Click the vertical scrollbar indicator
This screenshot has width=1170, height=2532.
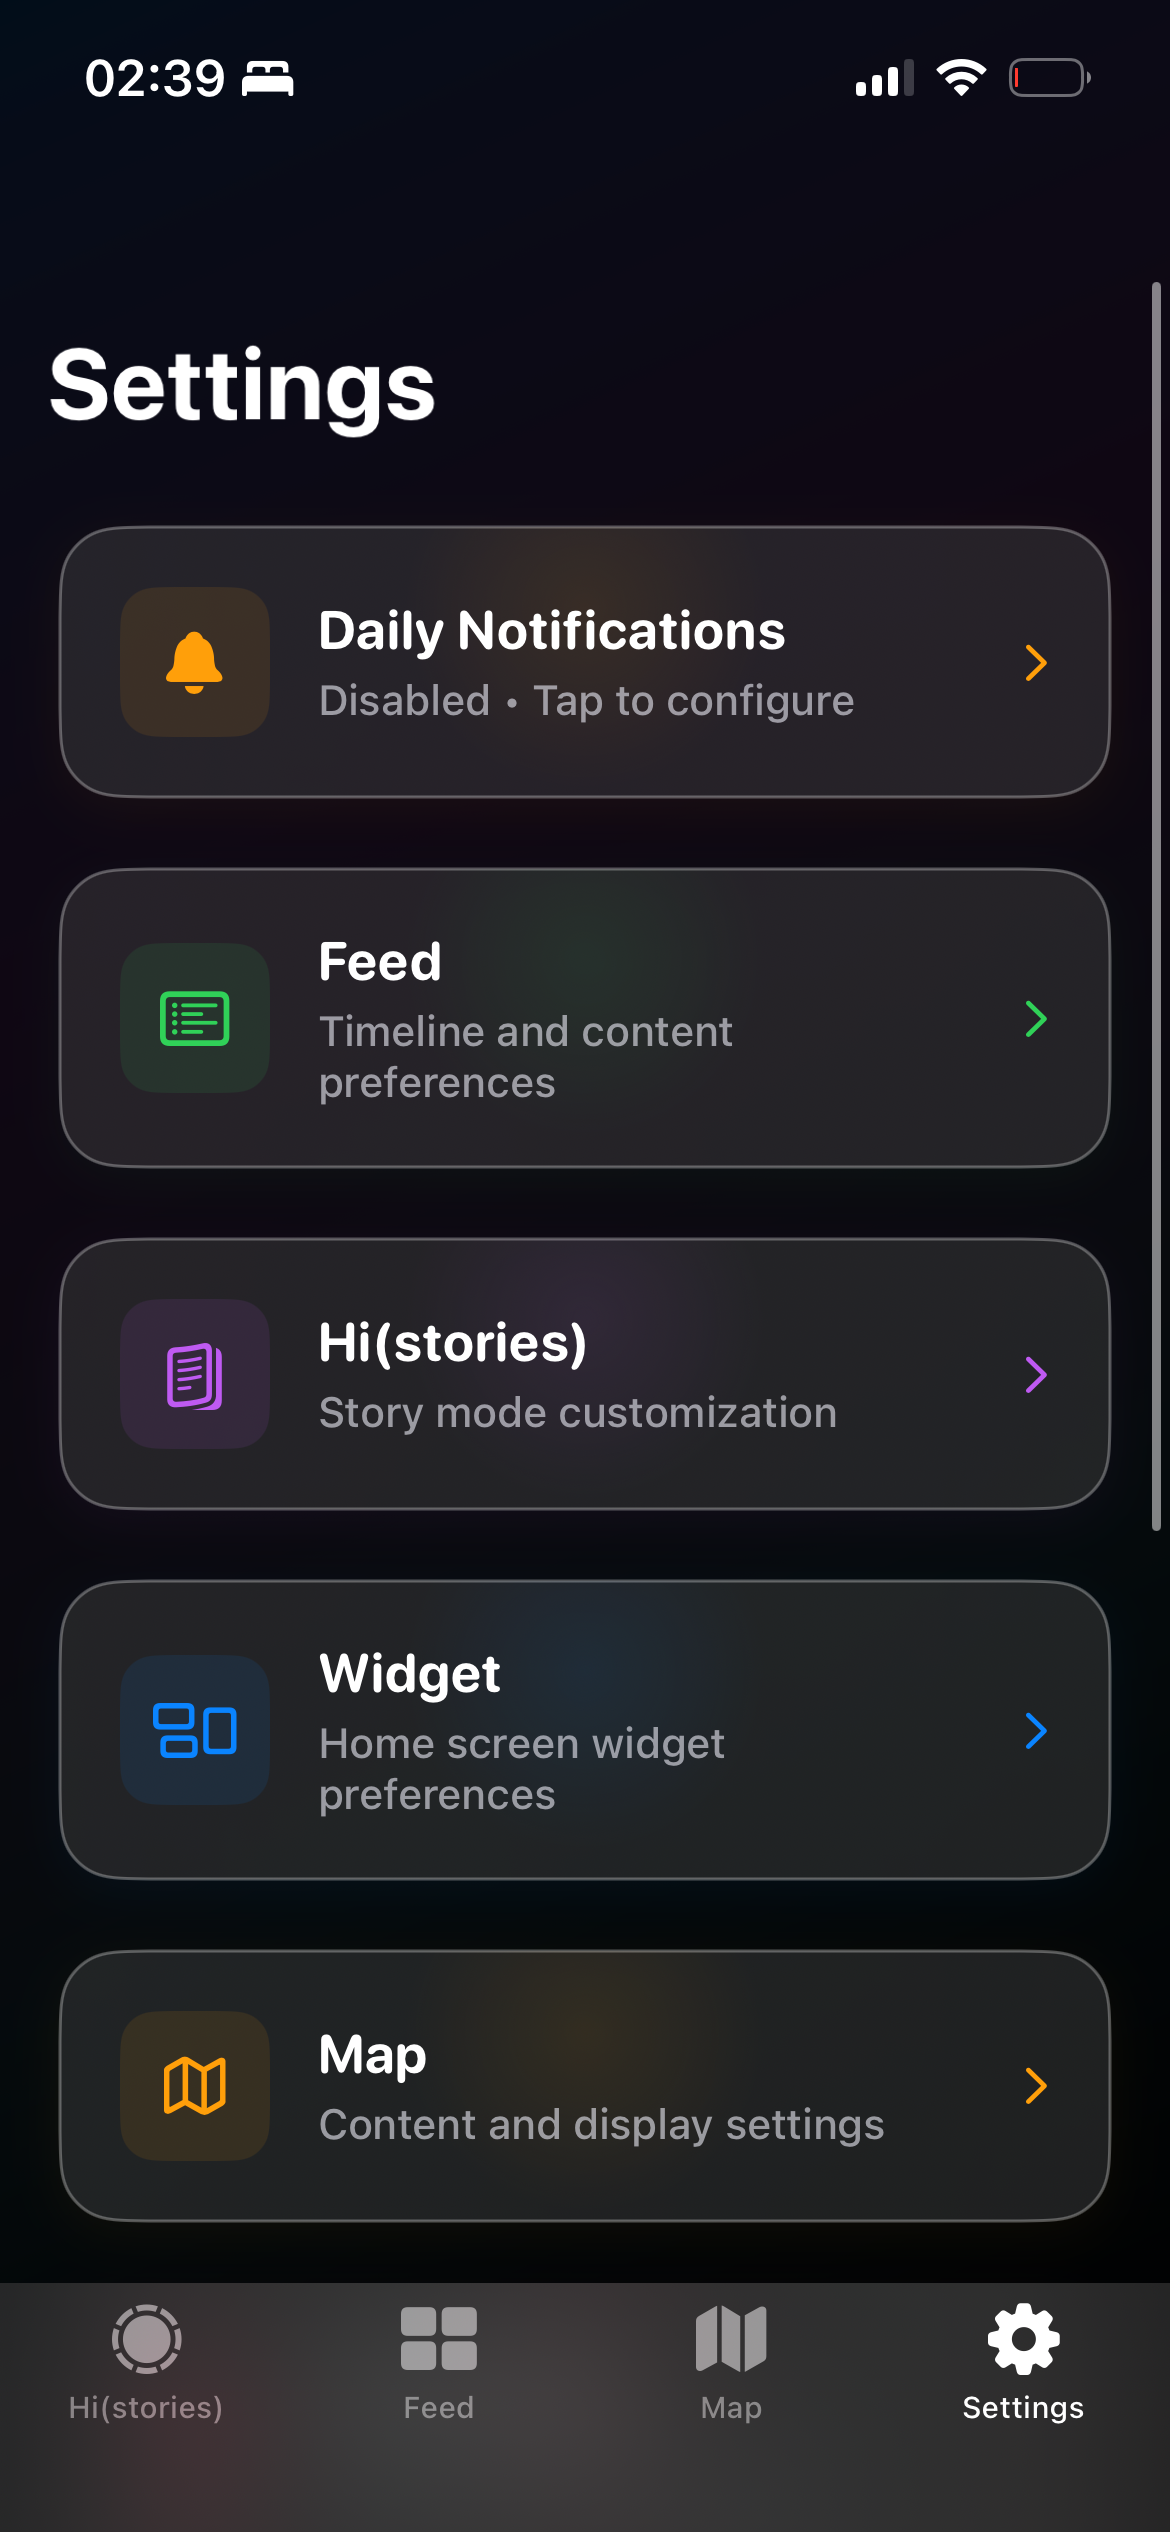(x=1156, y=906)
